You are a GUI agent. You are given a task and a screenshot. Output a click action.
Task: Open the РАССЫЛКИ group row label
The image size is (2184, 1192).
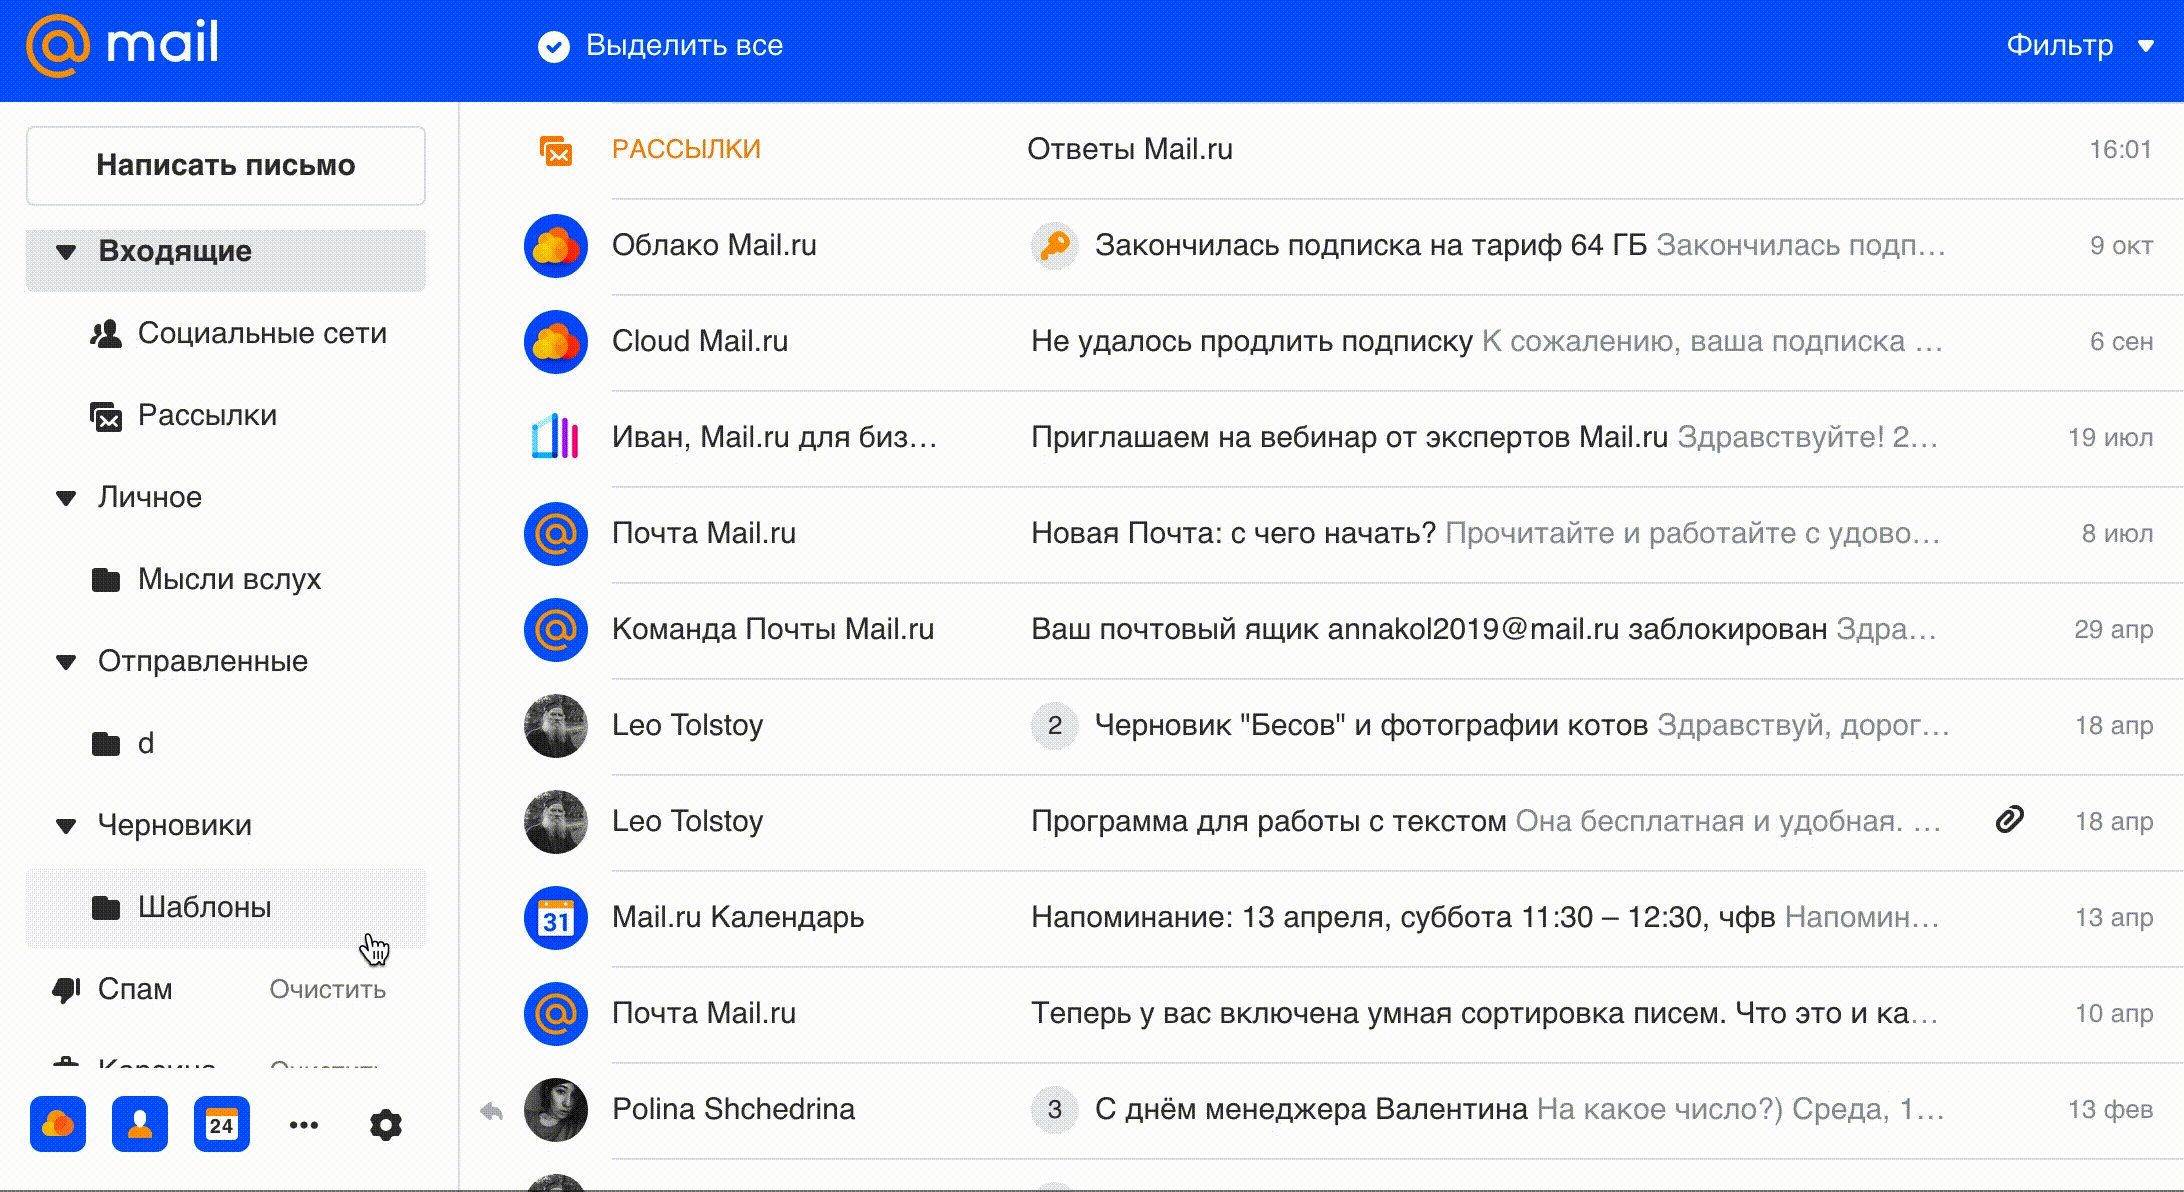click(686, 149)
